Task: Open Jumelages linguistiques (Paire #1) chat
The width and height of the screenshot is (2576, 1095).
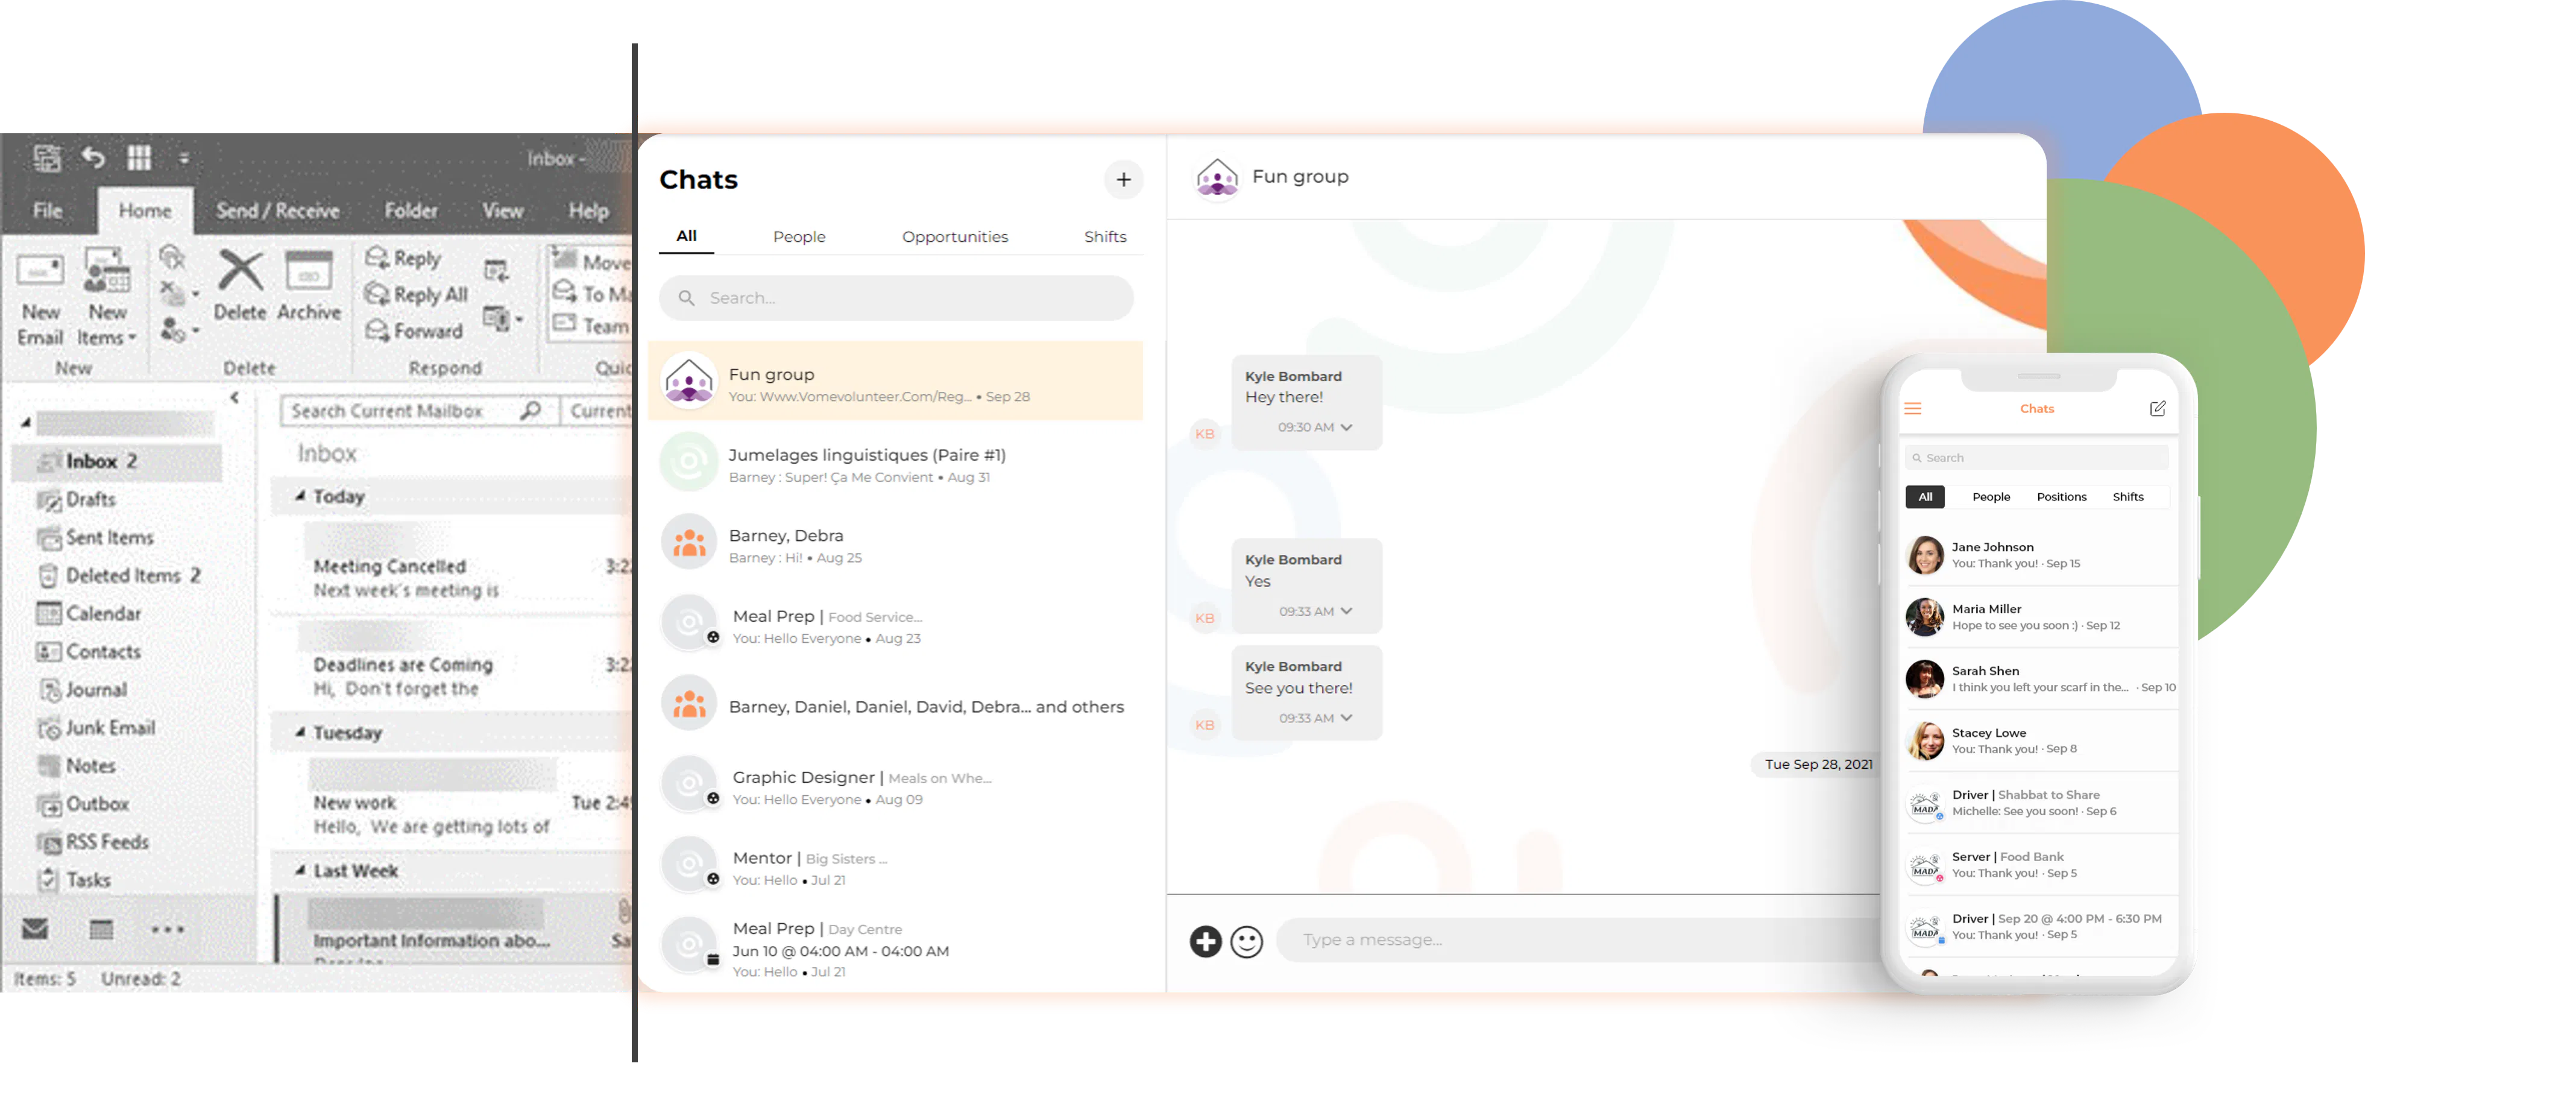Action: pyautogui.click(x=895, y=462)
